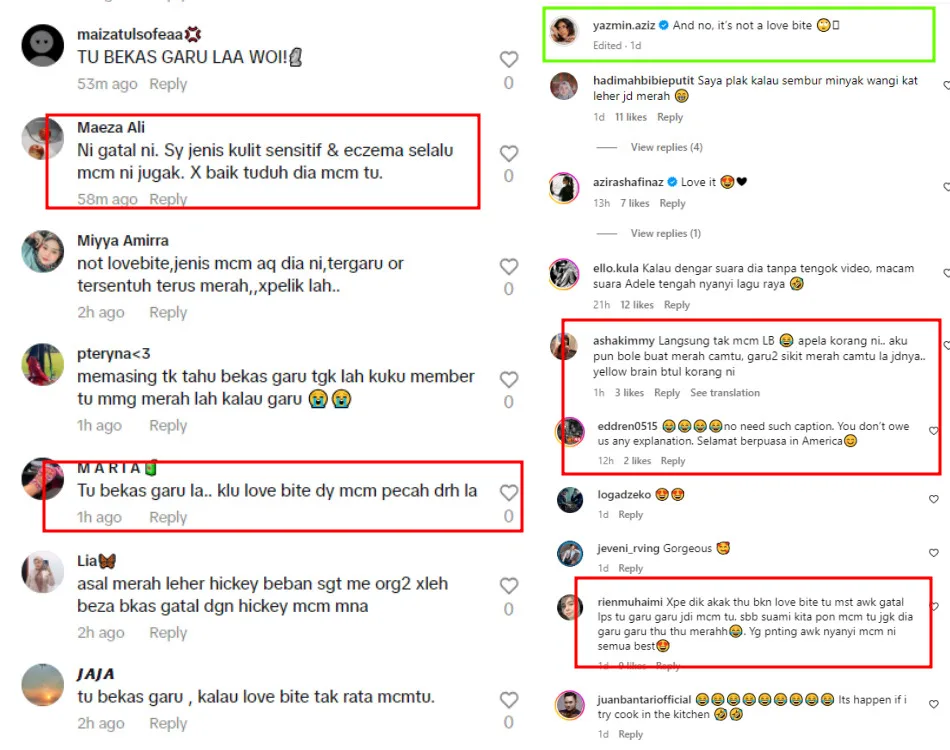
Task: Heart pteryna<3's comment about bekas garu
Action: 508,380
